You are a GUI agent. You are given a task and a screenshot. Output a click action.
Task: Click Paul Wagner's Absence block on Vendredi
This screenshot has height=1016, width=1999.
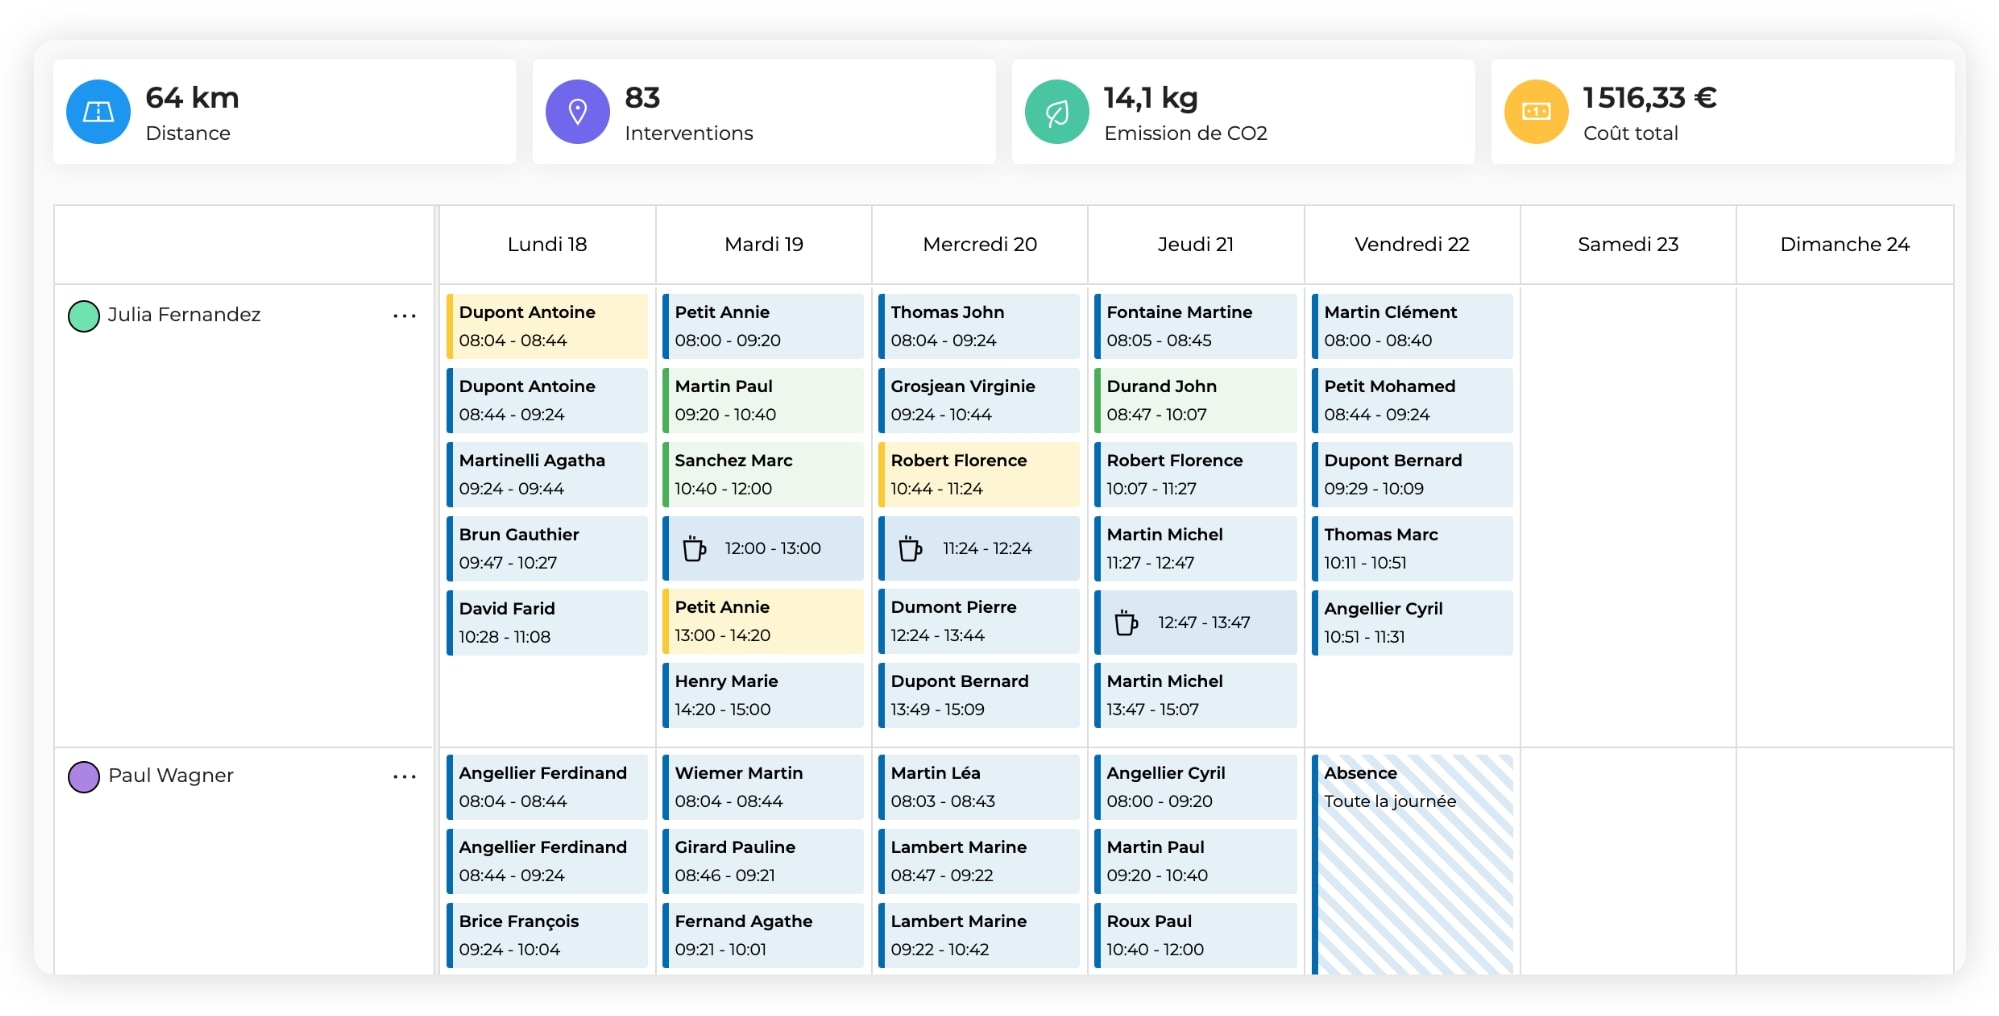[x=1411, y=860]
